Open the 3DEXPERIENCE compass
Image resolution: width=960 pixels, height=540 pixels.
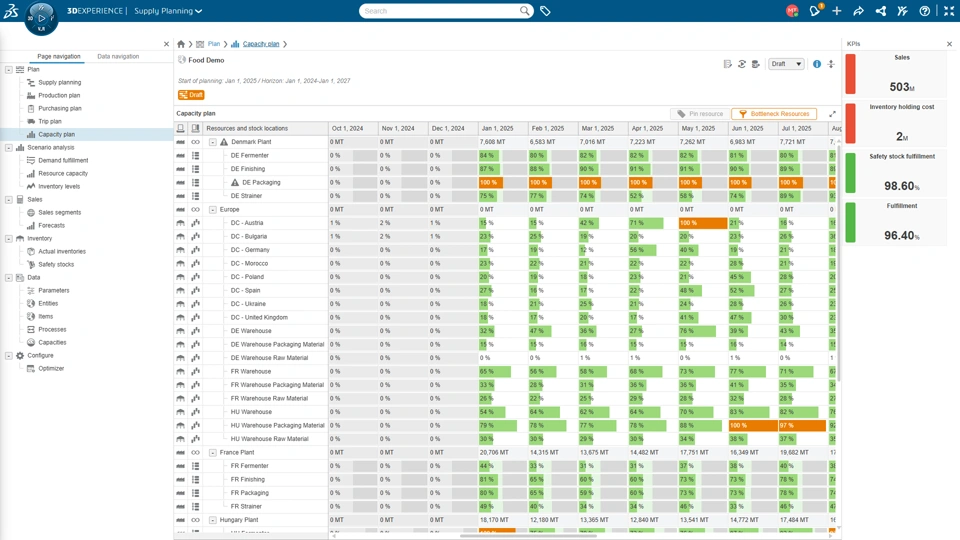[41, 18]
